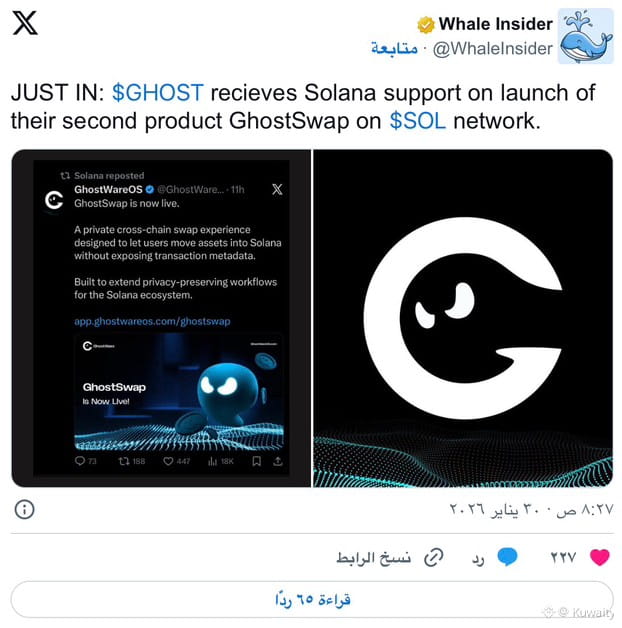Image resolution: width=622 pixels, height=628 pixels.
Task: Open the @WhaleInsider handle link
Action: point(493,49)
